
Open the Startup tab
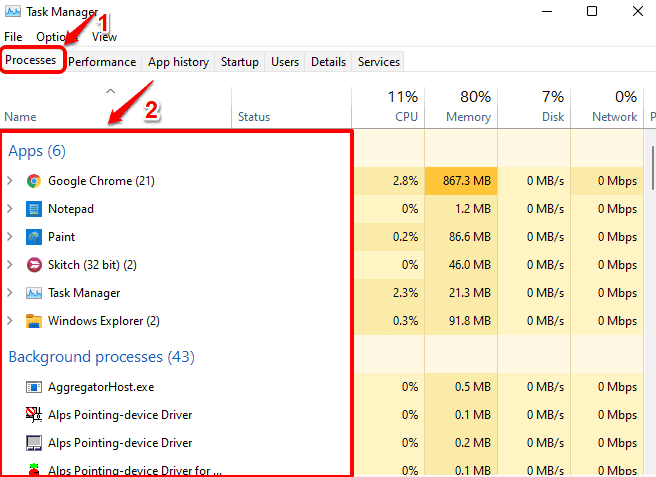click(x=239, y=62)
